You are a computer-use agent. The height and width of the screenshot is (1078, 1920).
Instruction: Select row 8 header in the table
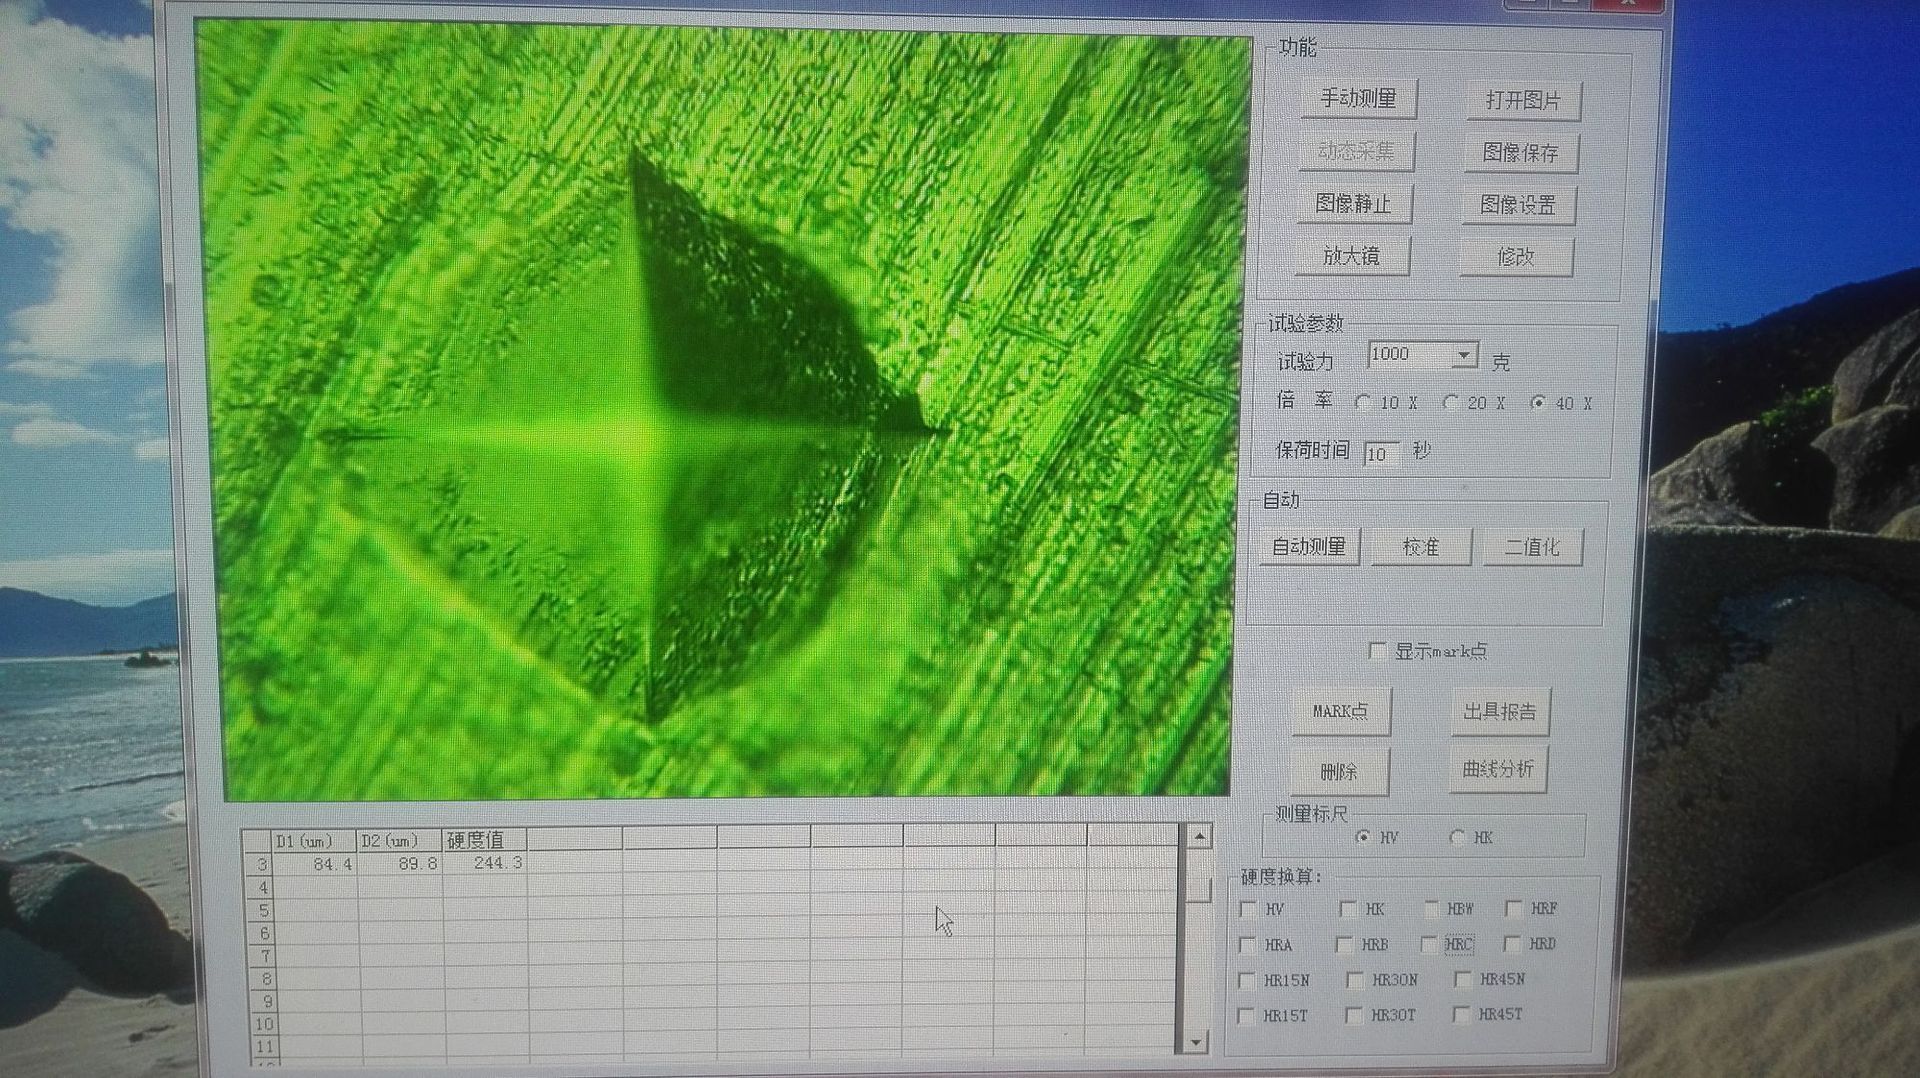[264, 979]
